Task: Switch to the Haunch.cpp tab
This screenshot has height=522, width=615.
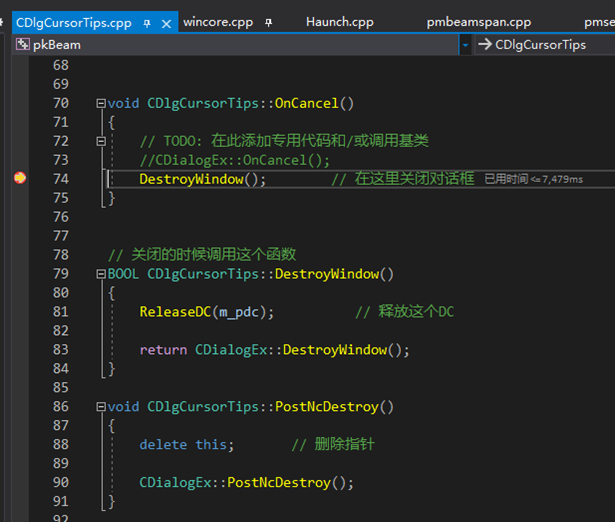Action: (339, 22)
